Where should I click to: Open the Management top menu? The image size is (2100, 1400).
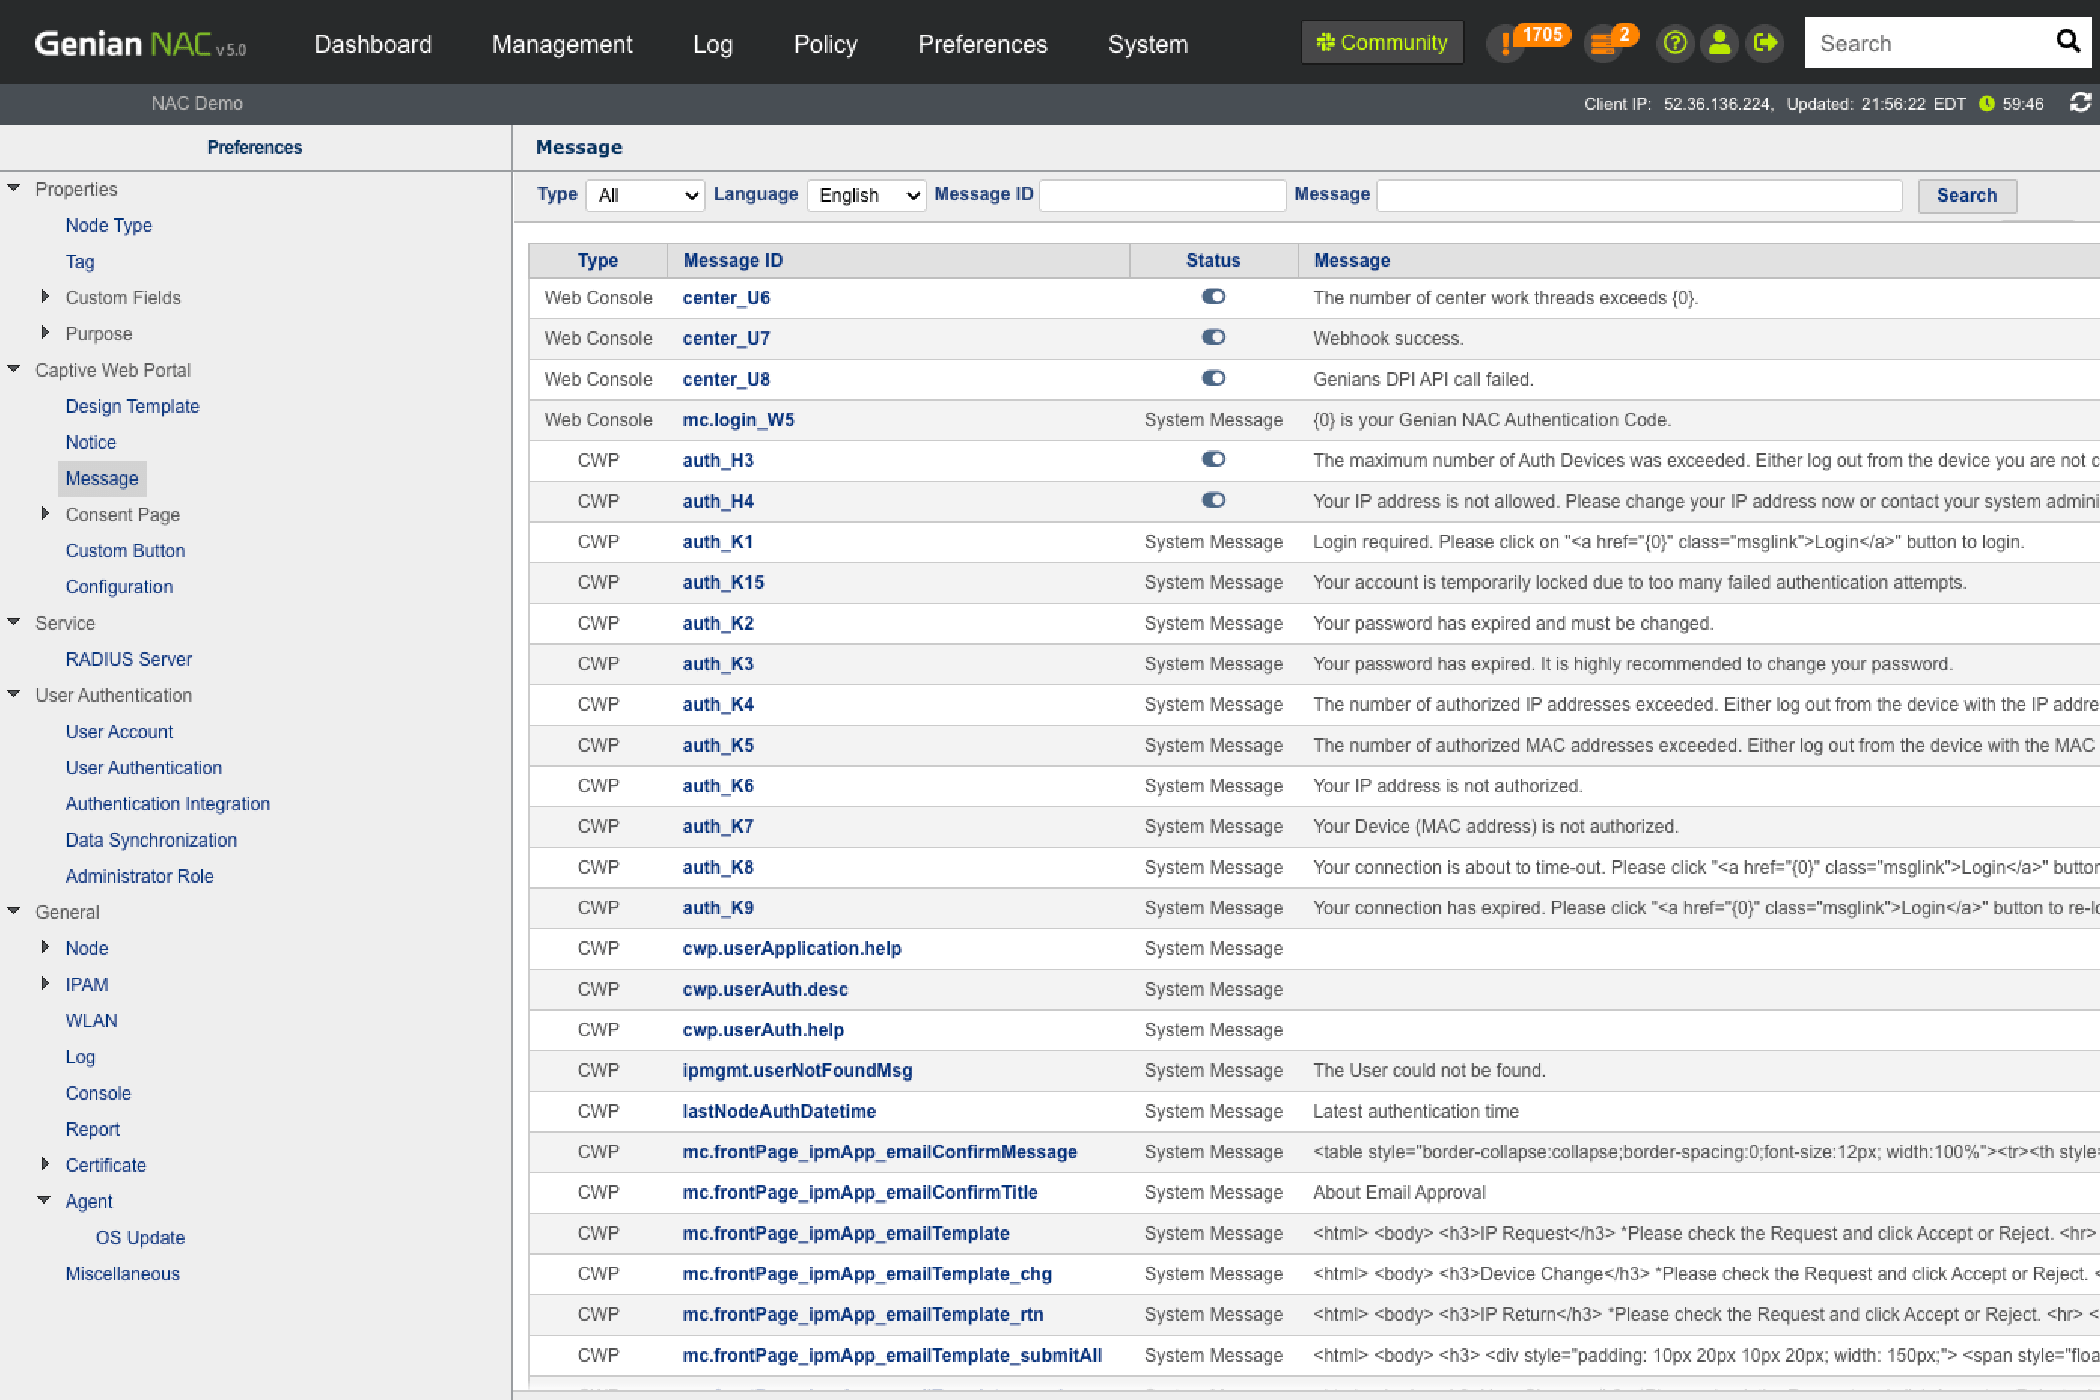(x=562, y=44)
